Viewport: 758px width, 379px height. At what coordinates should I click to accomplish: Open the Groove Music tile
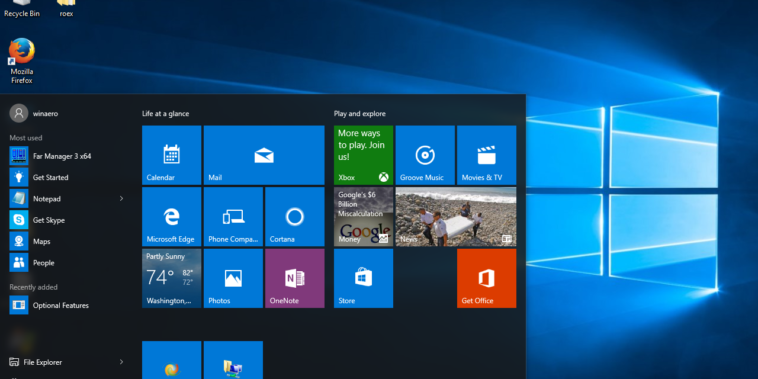[425, 155]
